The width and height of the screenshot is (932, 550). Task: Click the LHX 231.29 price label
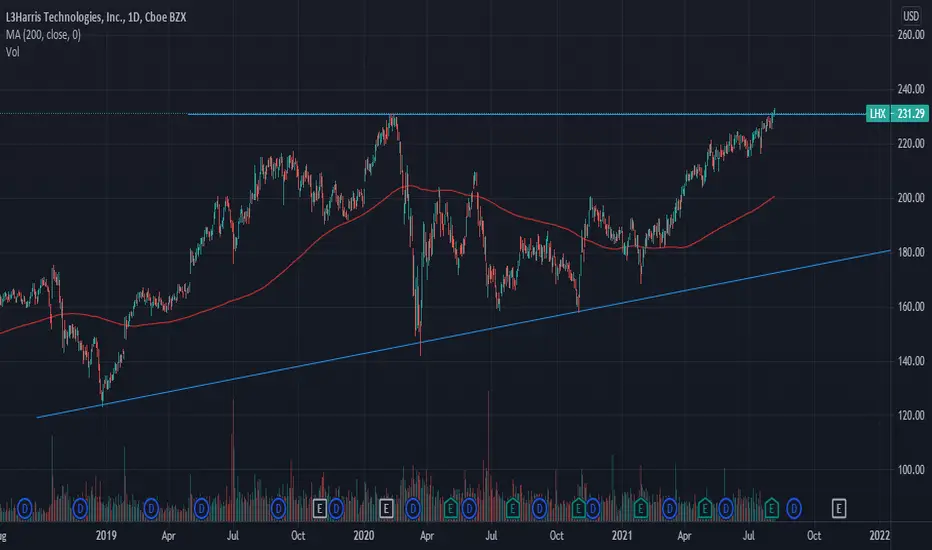[x=897, y=114]
